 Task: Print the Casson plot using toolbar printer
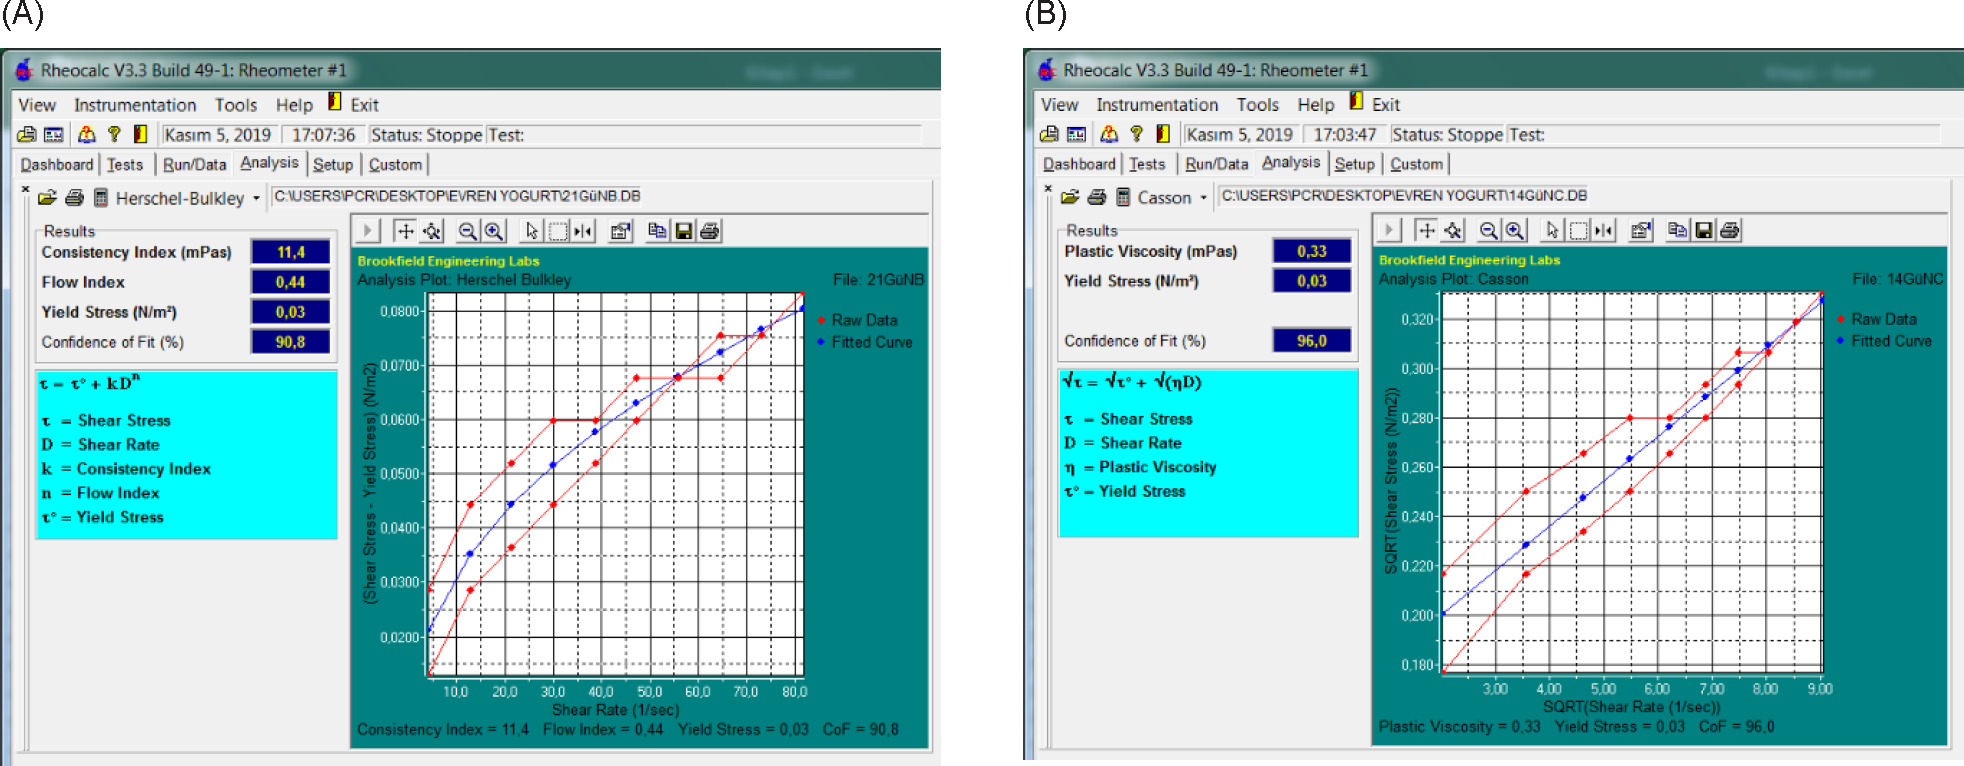coord(1729,231)
